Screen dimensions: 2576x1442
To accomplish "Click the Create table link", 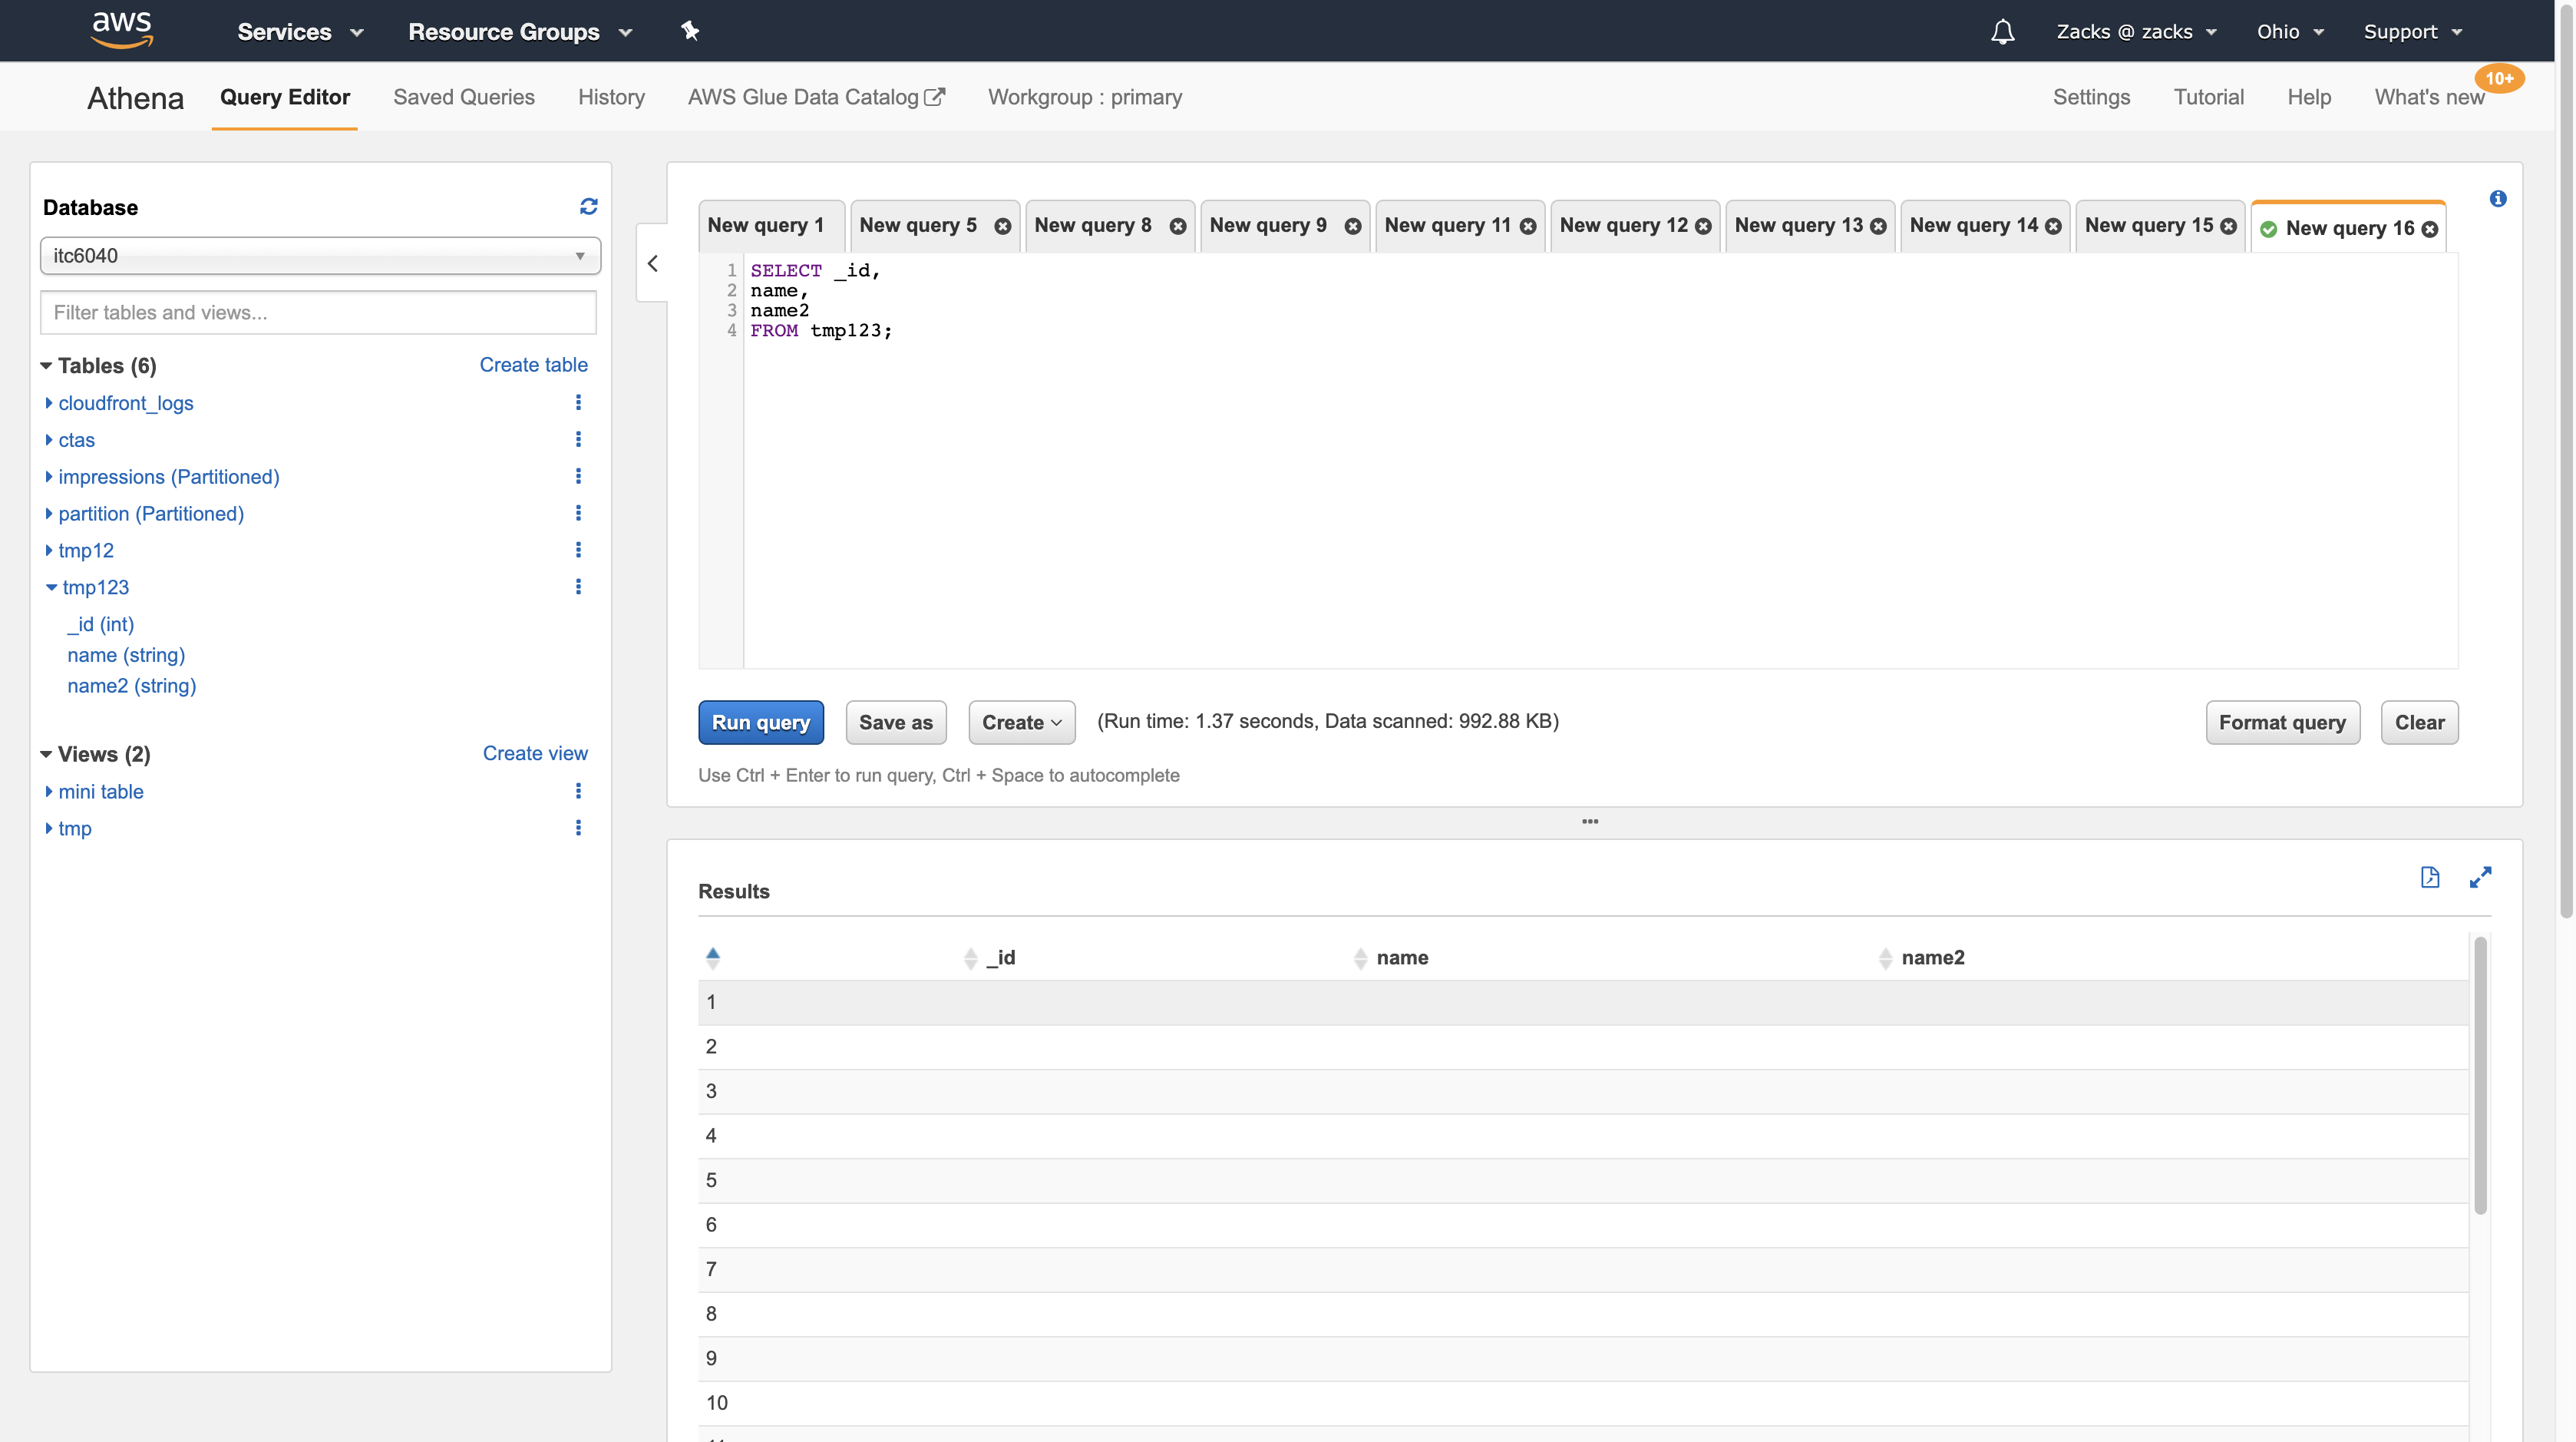I will 533,365.
